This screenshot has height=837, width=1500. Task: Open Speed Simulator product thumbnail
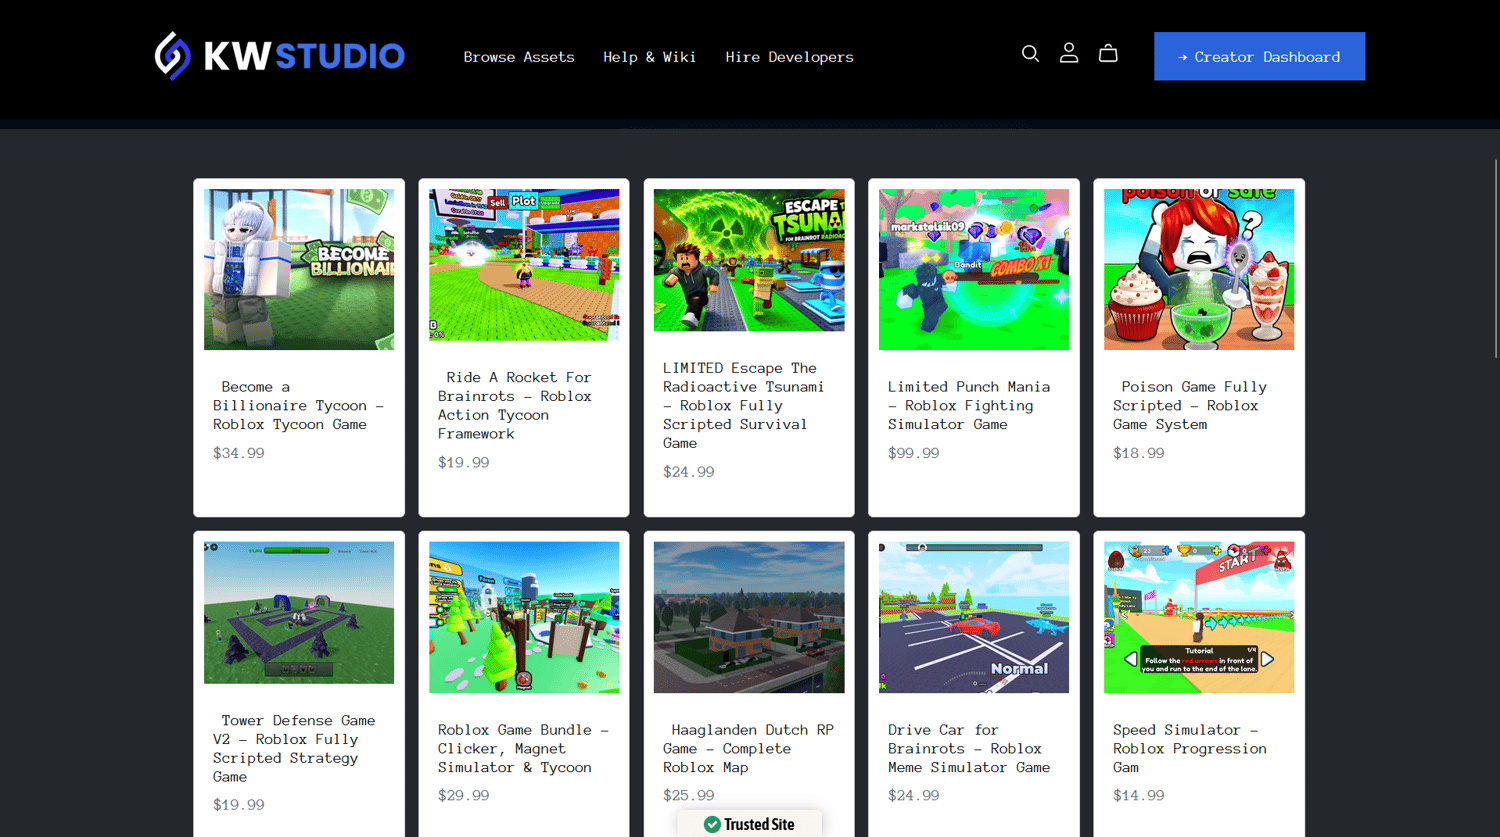pyautogui.click(x=1199, y=617)
